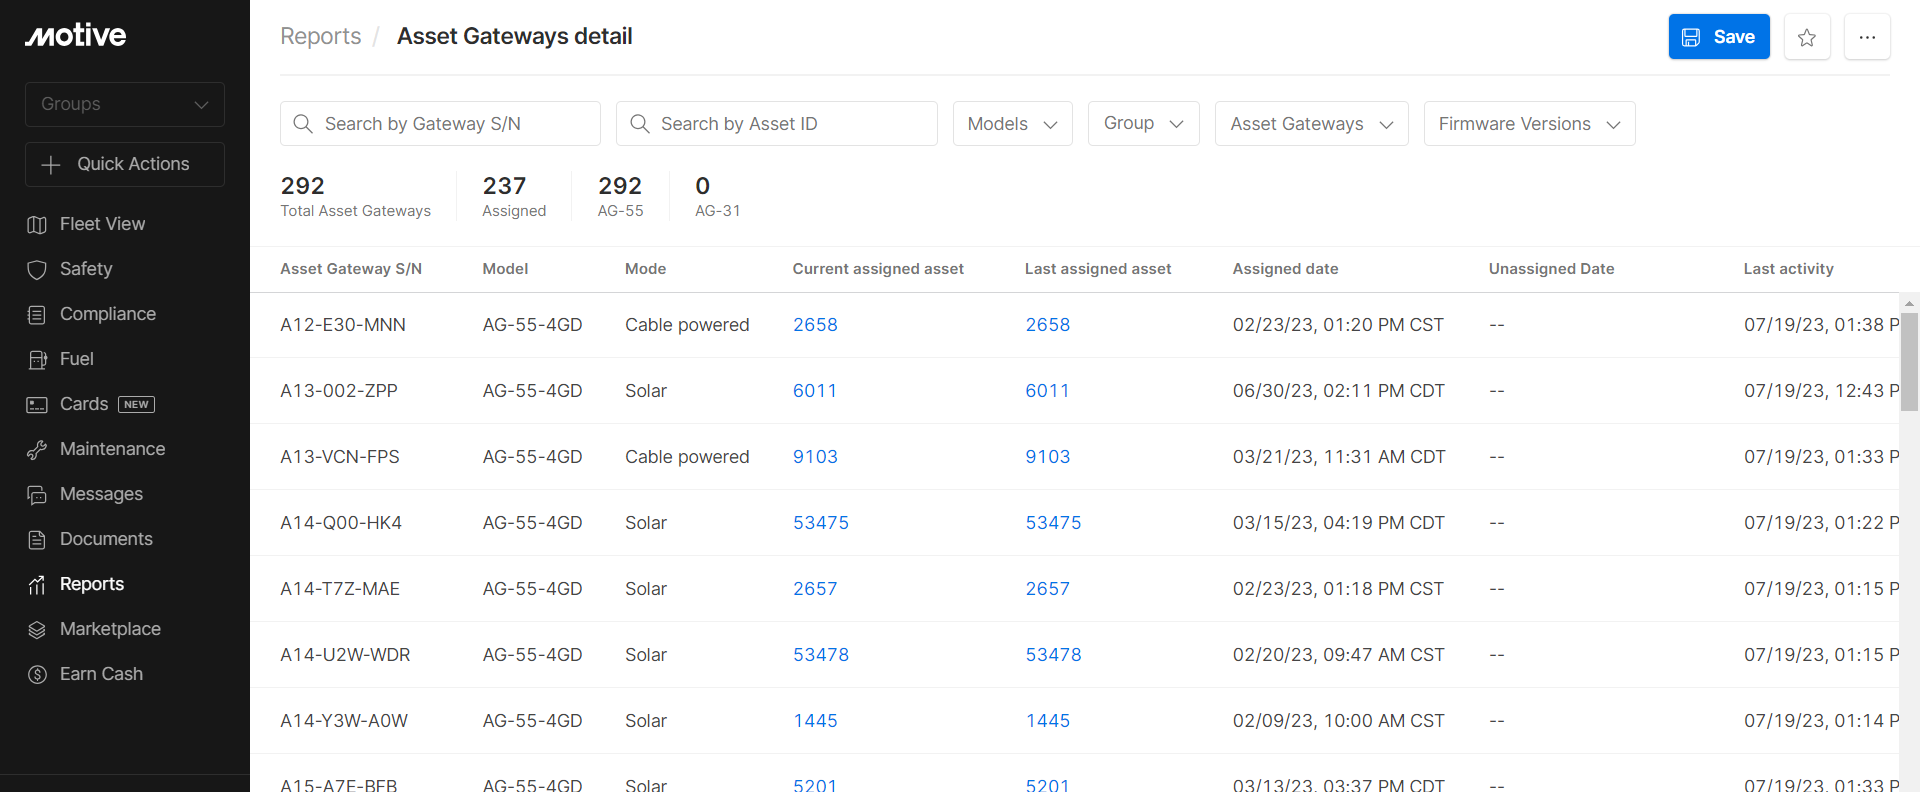Click the 292 Total Asset Gateways stat
The image size is (1920, 792).
tap(356, 196)
